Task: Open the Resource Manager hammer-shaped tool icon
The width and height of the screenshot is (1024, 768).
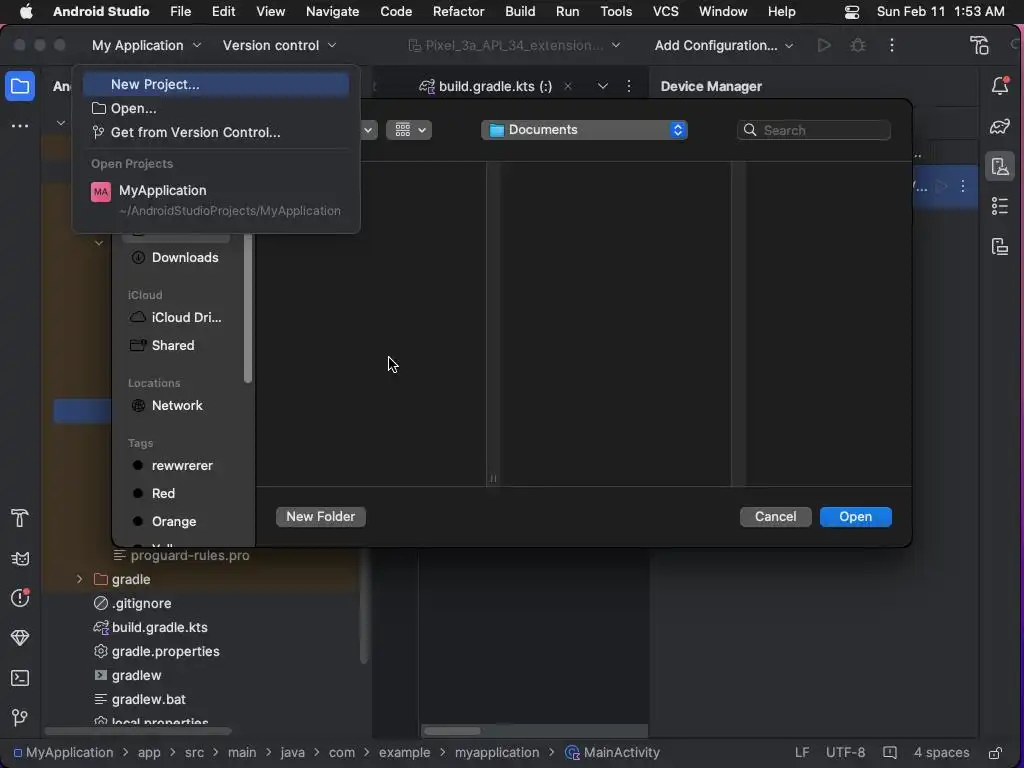Action: [20, 519]
